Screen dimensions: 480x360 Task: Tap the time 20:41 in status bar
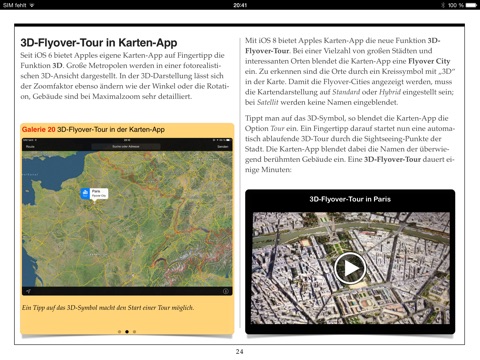(x=240, y=5)
